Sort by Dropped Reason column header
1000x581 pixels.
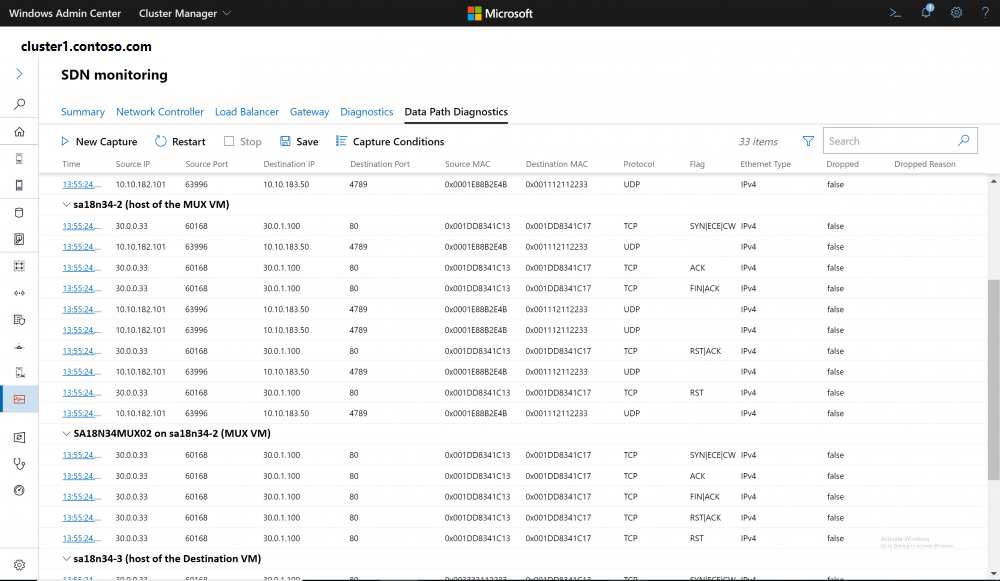925,164
